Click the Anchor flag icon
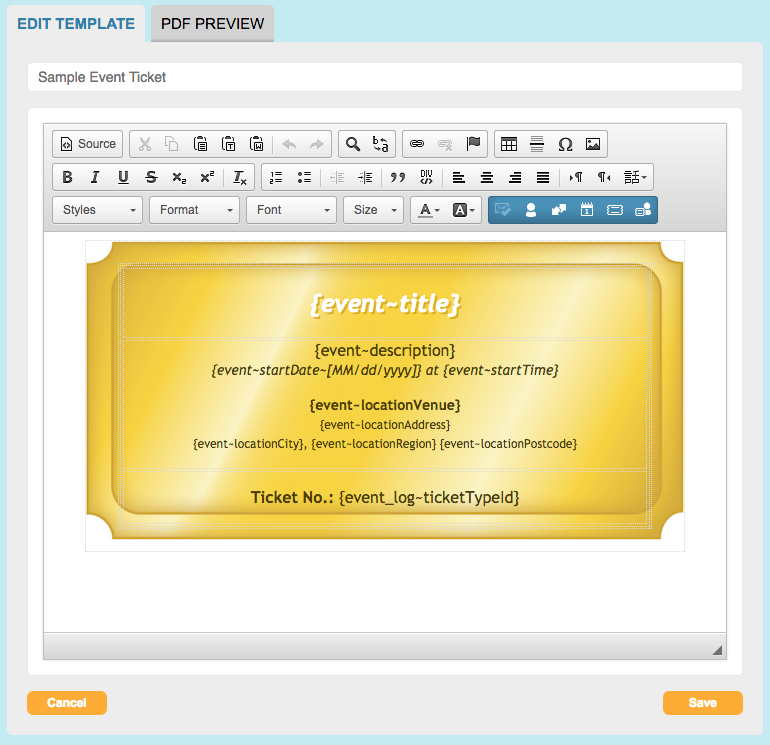Viewport: 770px width, 745px height. pos(474,144)
